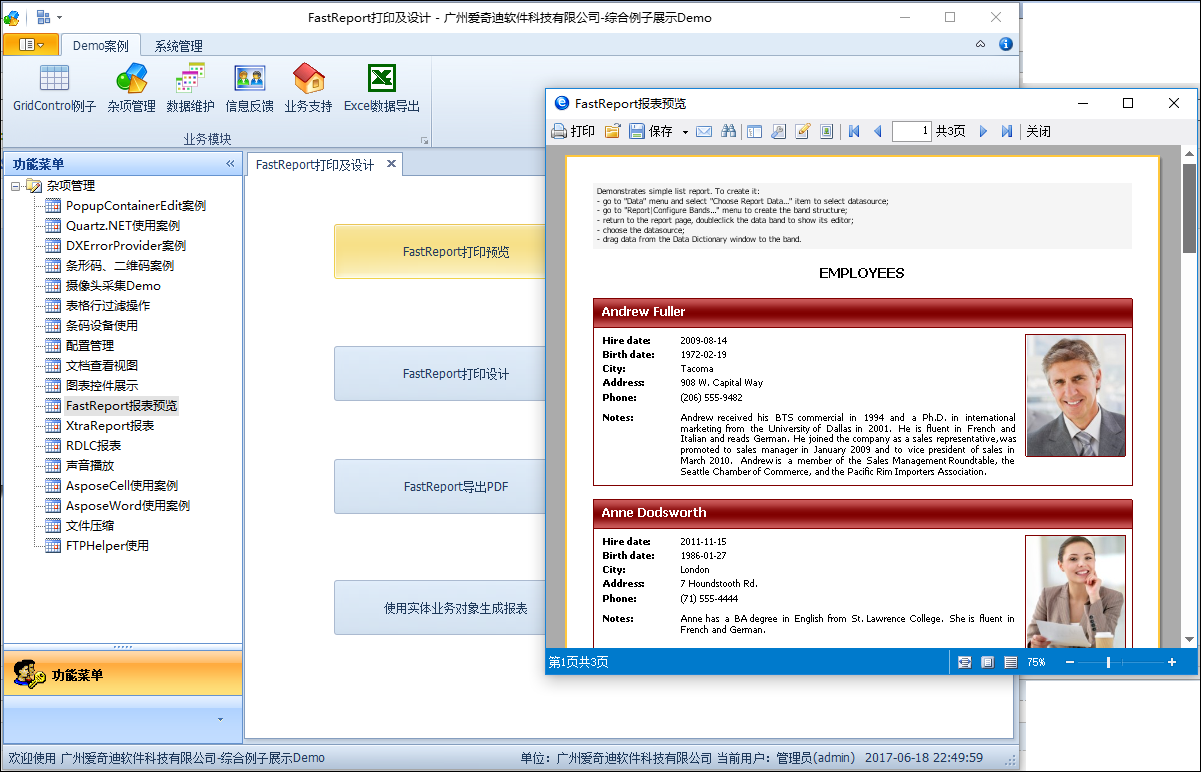Select XtraReport报表 in the tree
This screenshot has width=1201, height=772.
(x=110, y=426)
